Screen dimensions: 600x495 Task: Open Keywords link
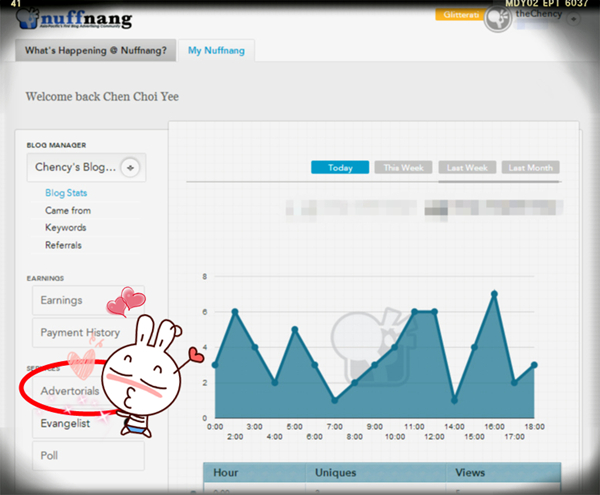pos(65,228)
